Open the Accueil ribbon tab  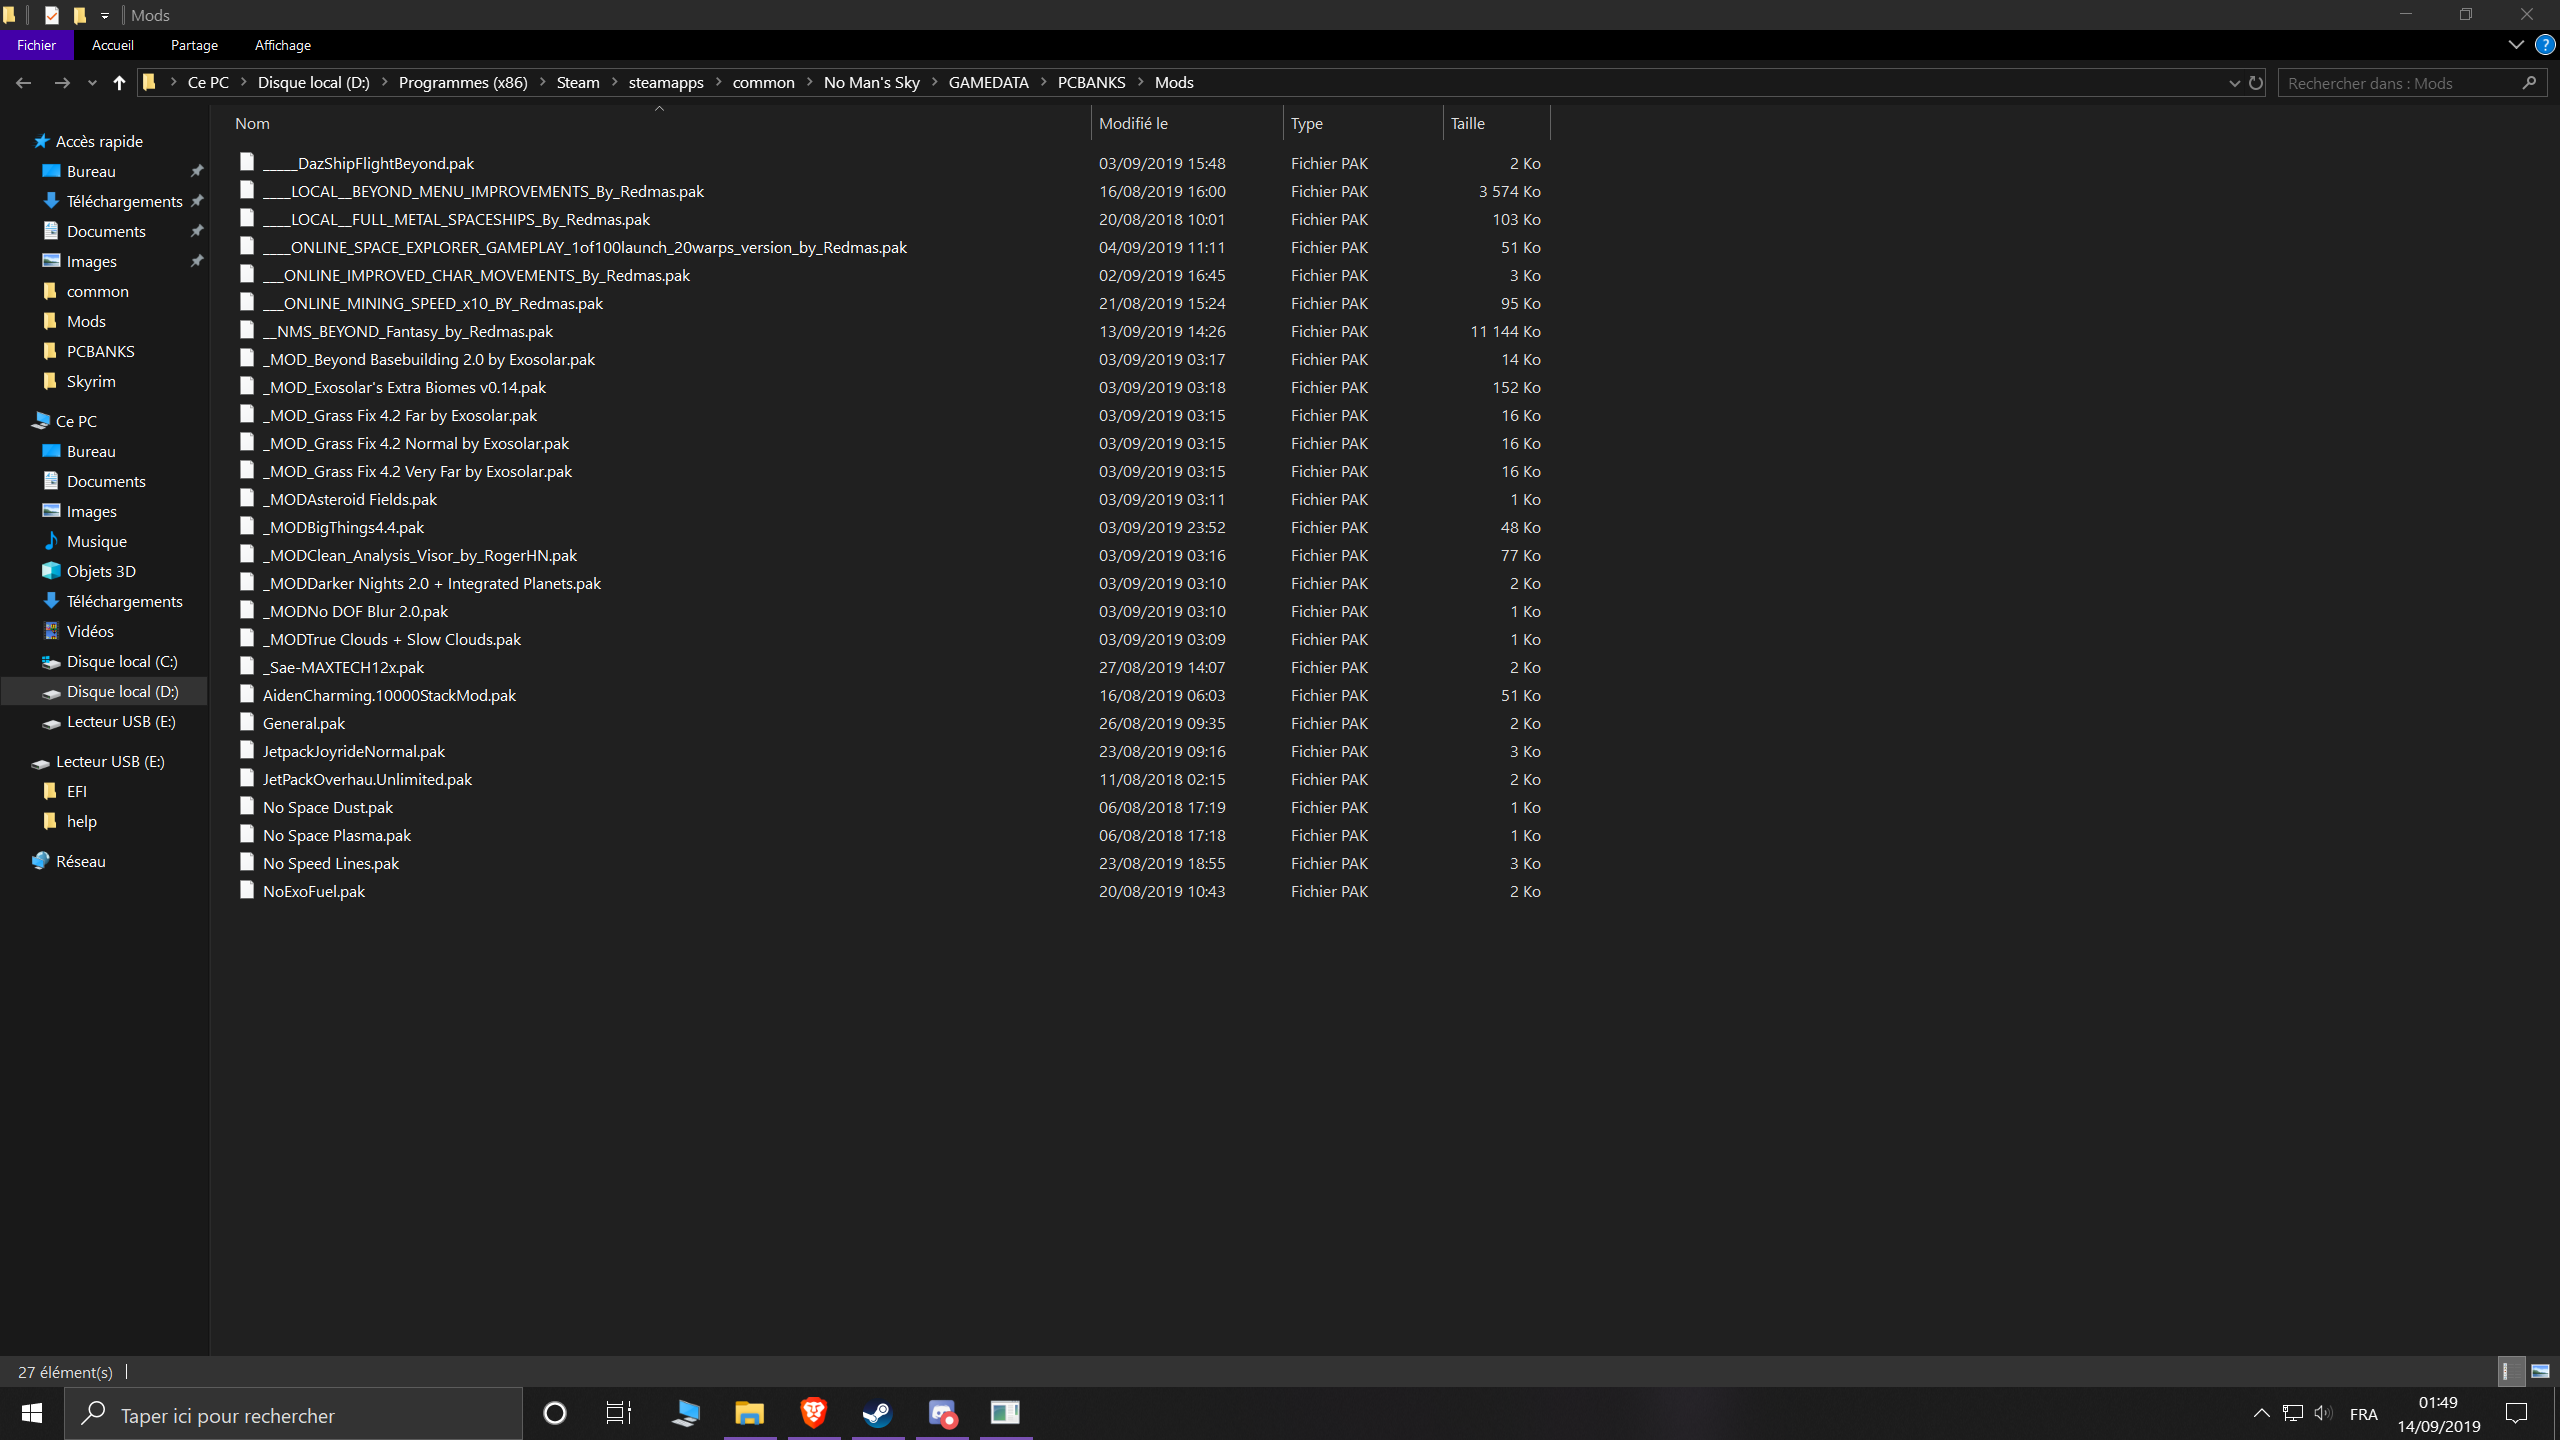point(112,45)
